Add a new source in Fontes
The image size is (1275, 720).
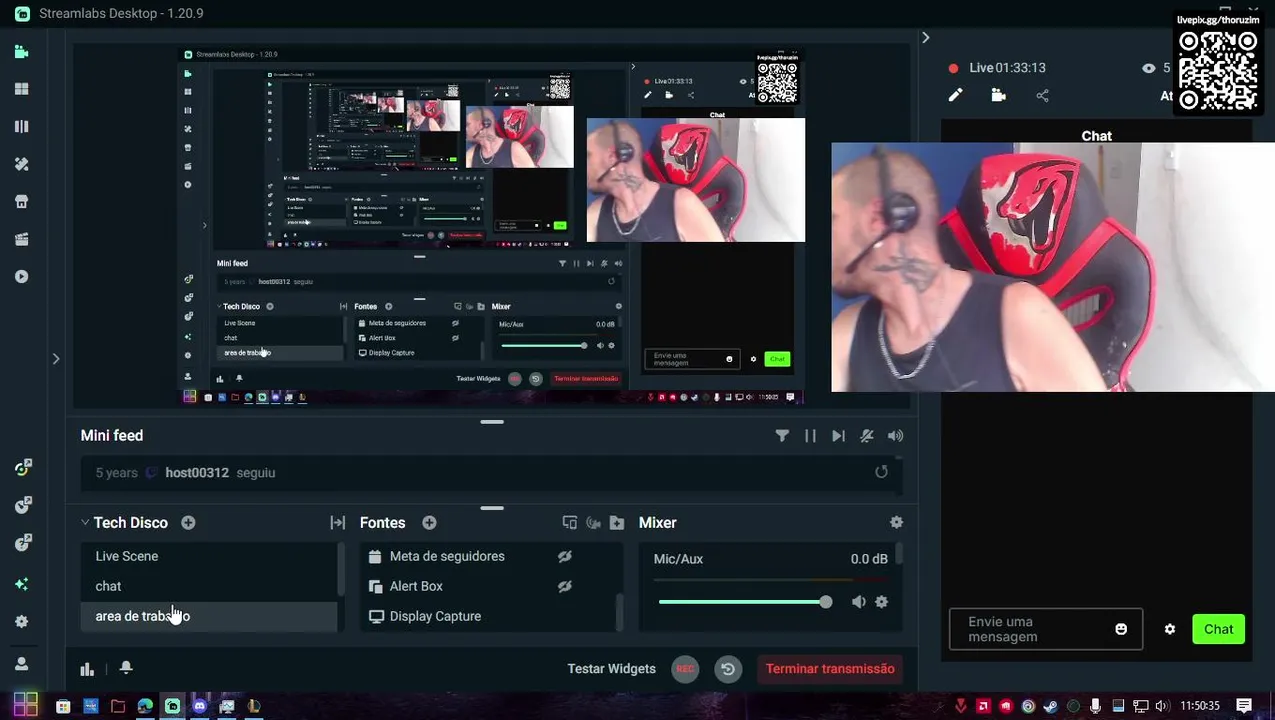point(429,523)
